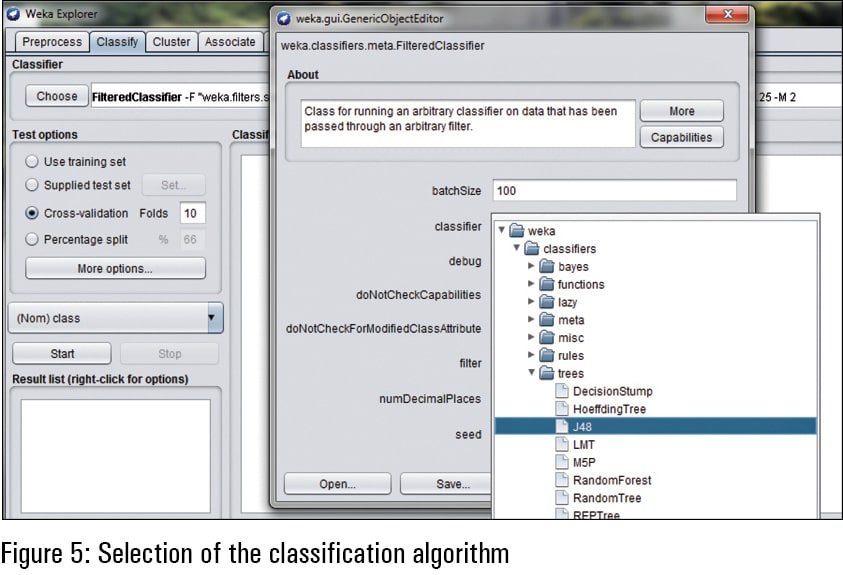
Task: Open the Preprocess tab
Action: coord(51,42)
